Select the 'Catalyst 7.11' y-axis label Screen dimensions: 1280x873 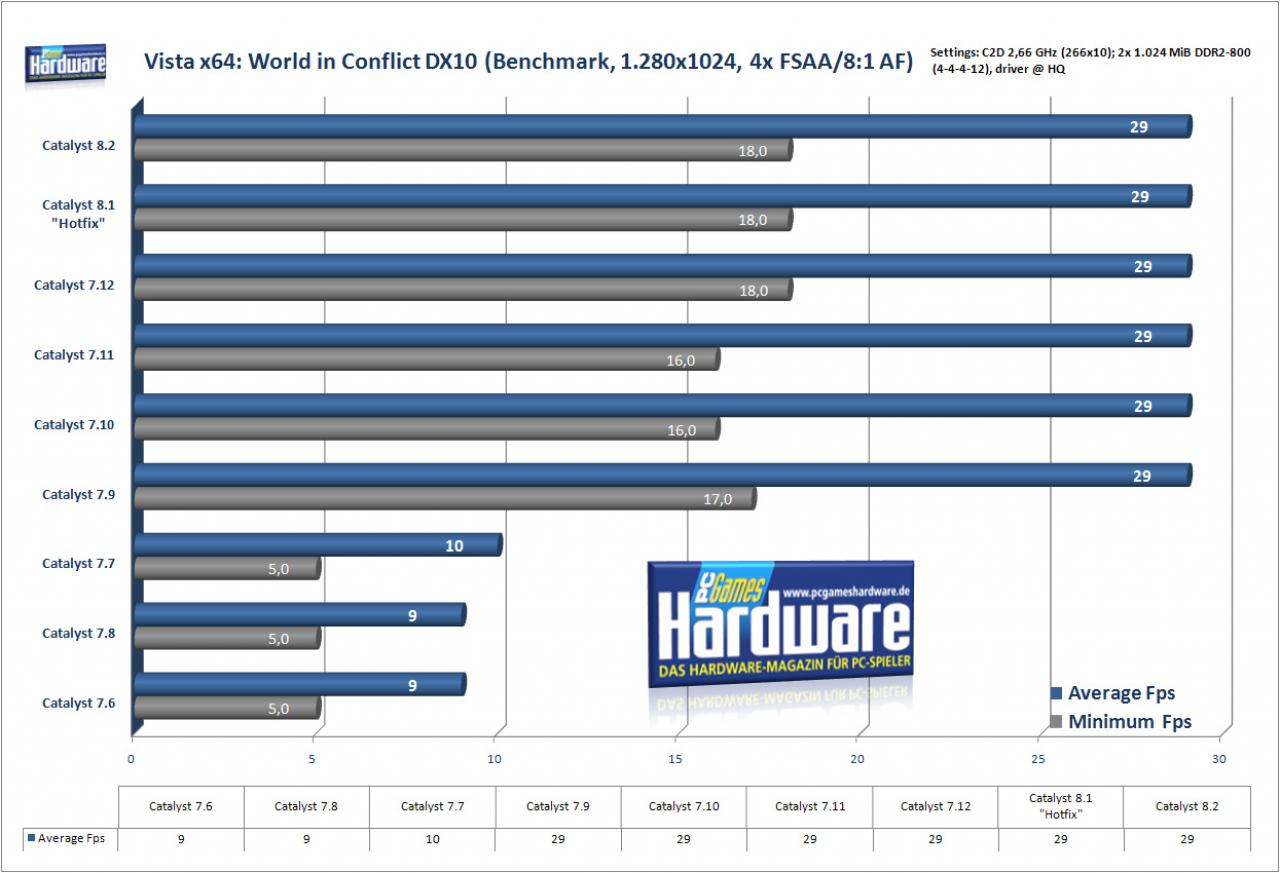tap(75, 355)
